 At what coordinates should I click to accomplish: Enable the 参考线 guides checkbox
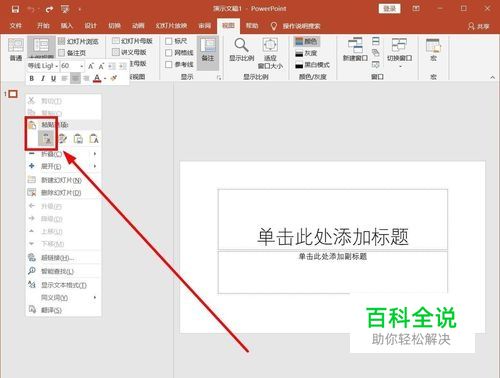(169, 64)
